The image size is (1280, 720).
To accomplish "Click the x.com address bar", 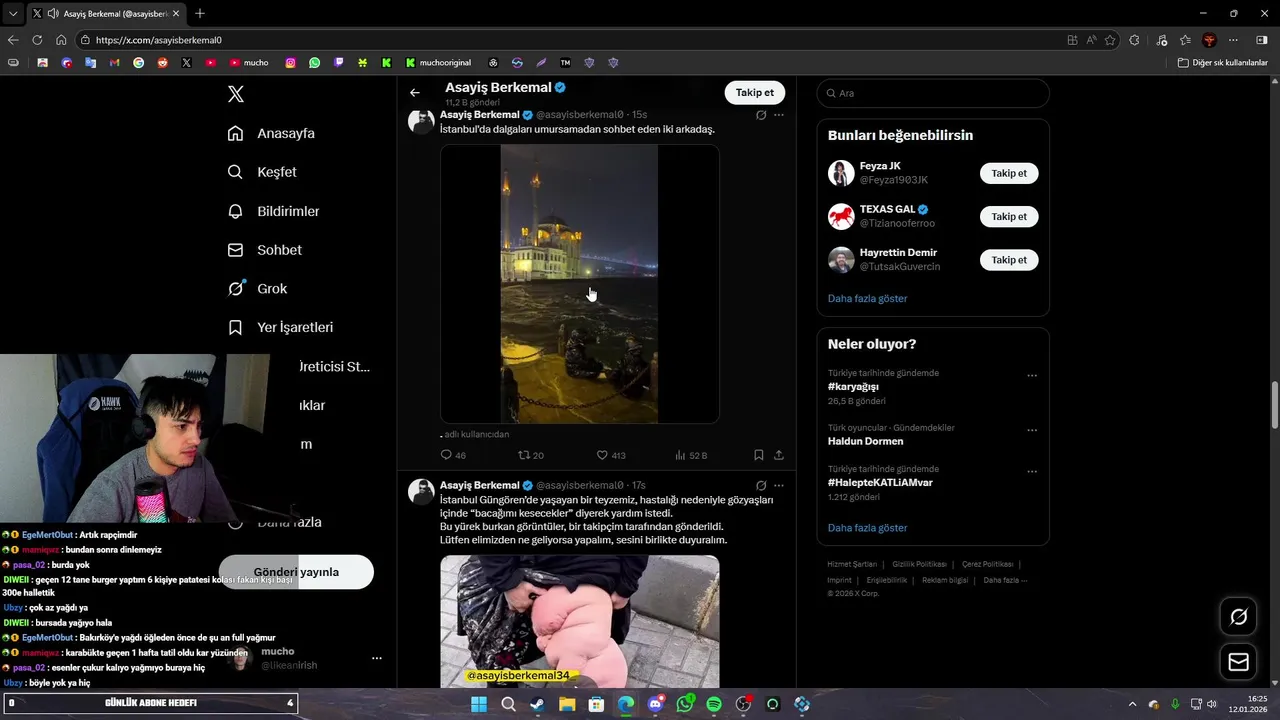I will pyautogui.click(x=570, y=40).
